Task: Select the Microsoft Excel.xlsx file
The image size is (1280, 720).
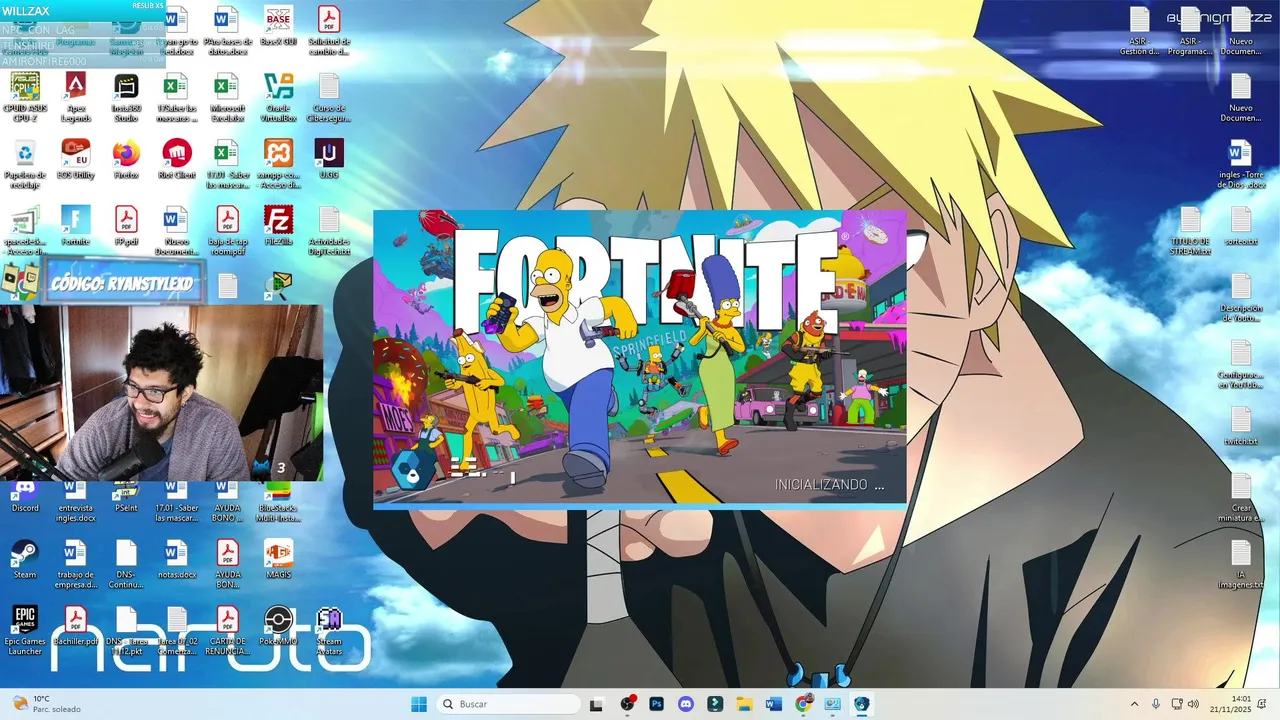Action: tap(228, 97)
